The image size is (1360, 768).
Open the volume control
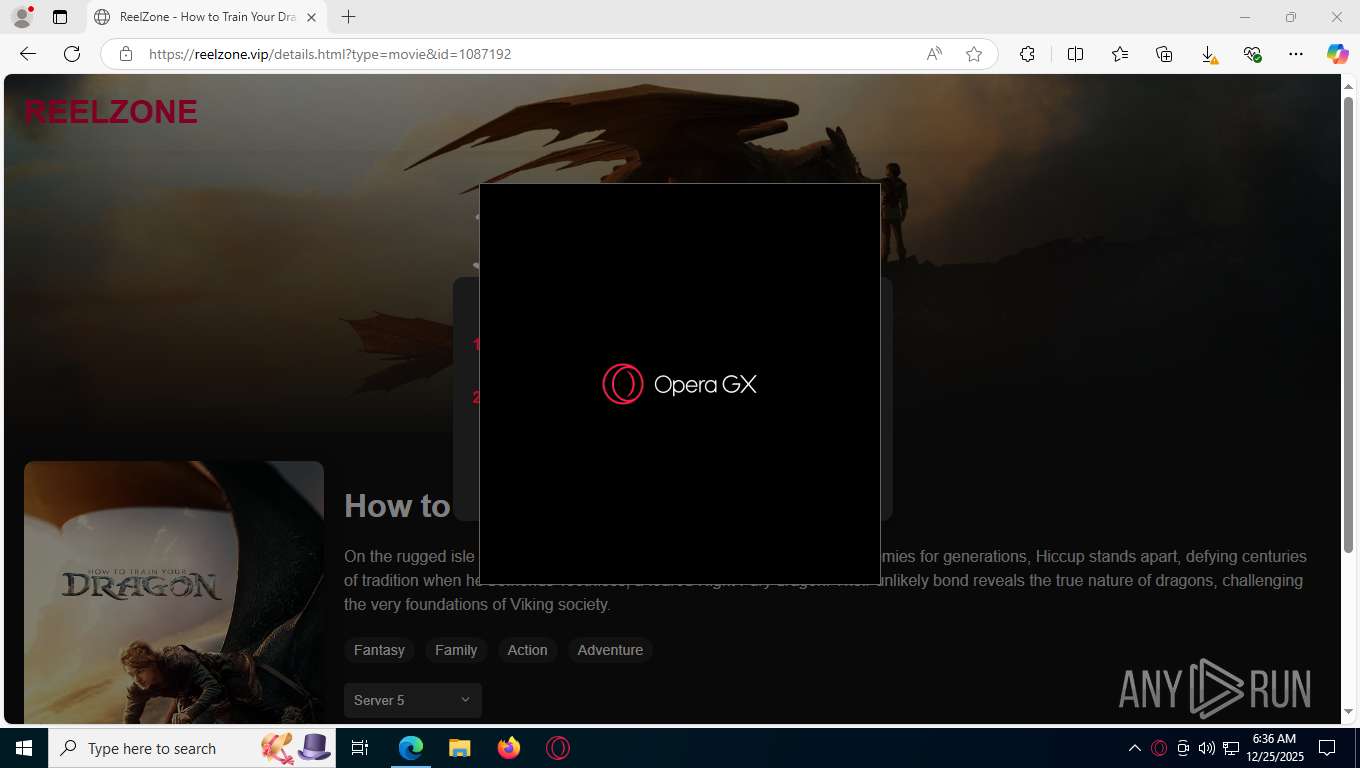pos(1207,748)
